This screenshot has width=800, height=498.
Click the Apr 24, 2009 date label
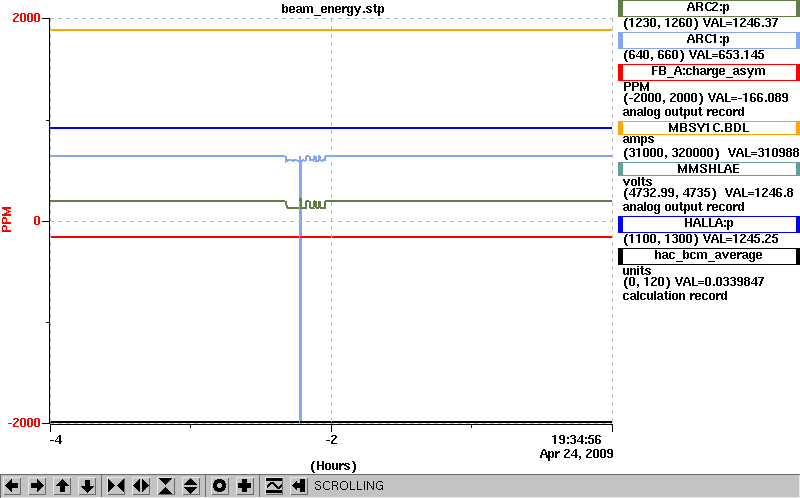576,454
